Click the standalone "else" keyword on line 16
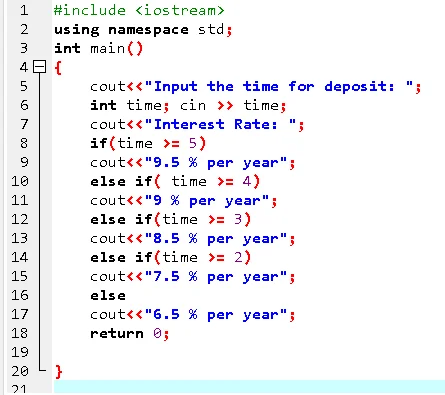445x395 pixels. pyautogui.click(x=108, y=296)
